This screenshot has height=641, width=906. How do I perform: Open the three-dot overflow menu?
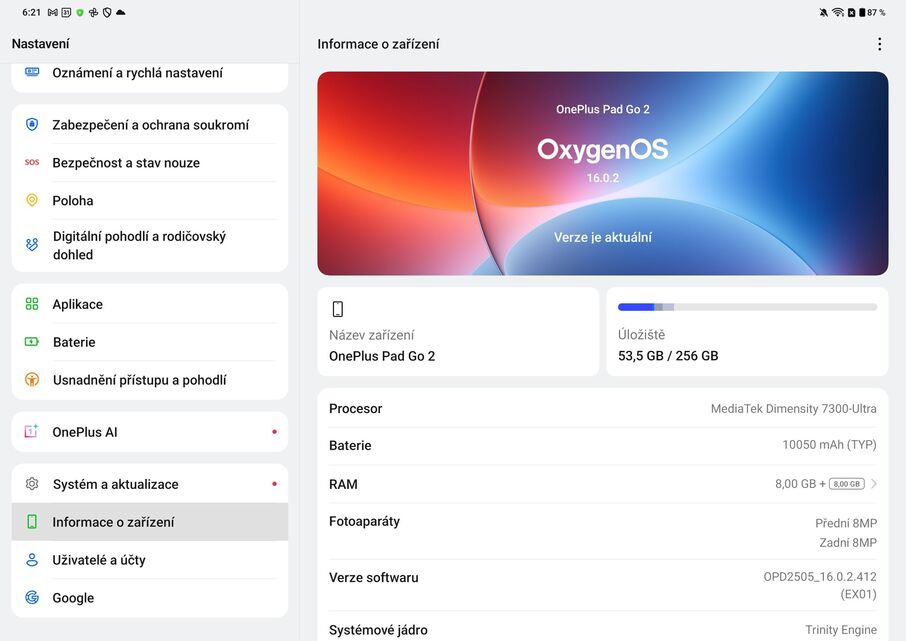pyautogui.click(x=879, y=43)
